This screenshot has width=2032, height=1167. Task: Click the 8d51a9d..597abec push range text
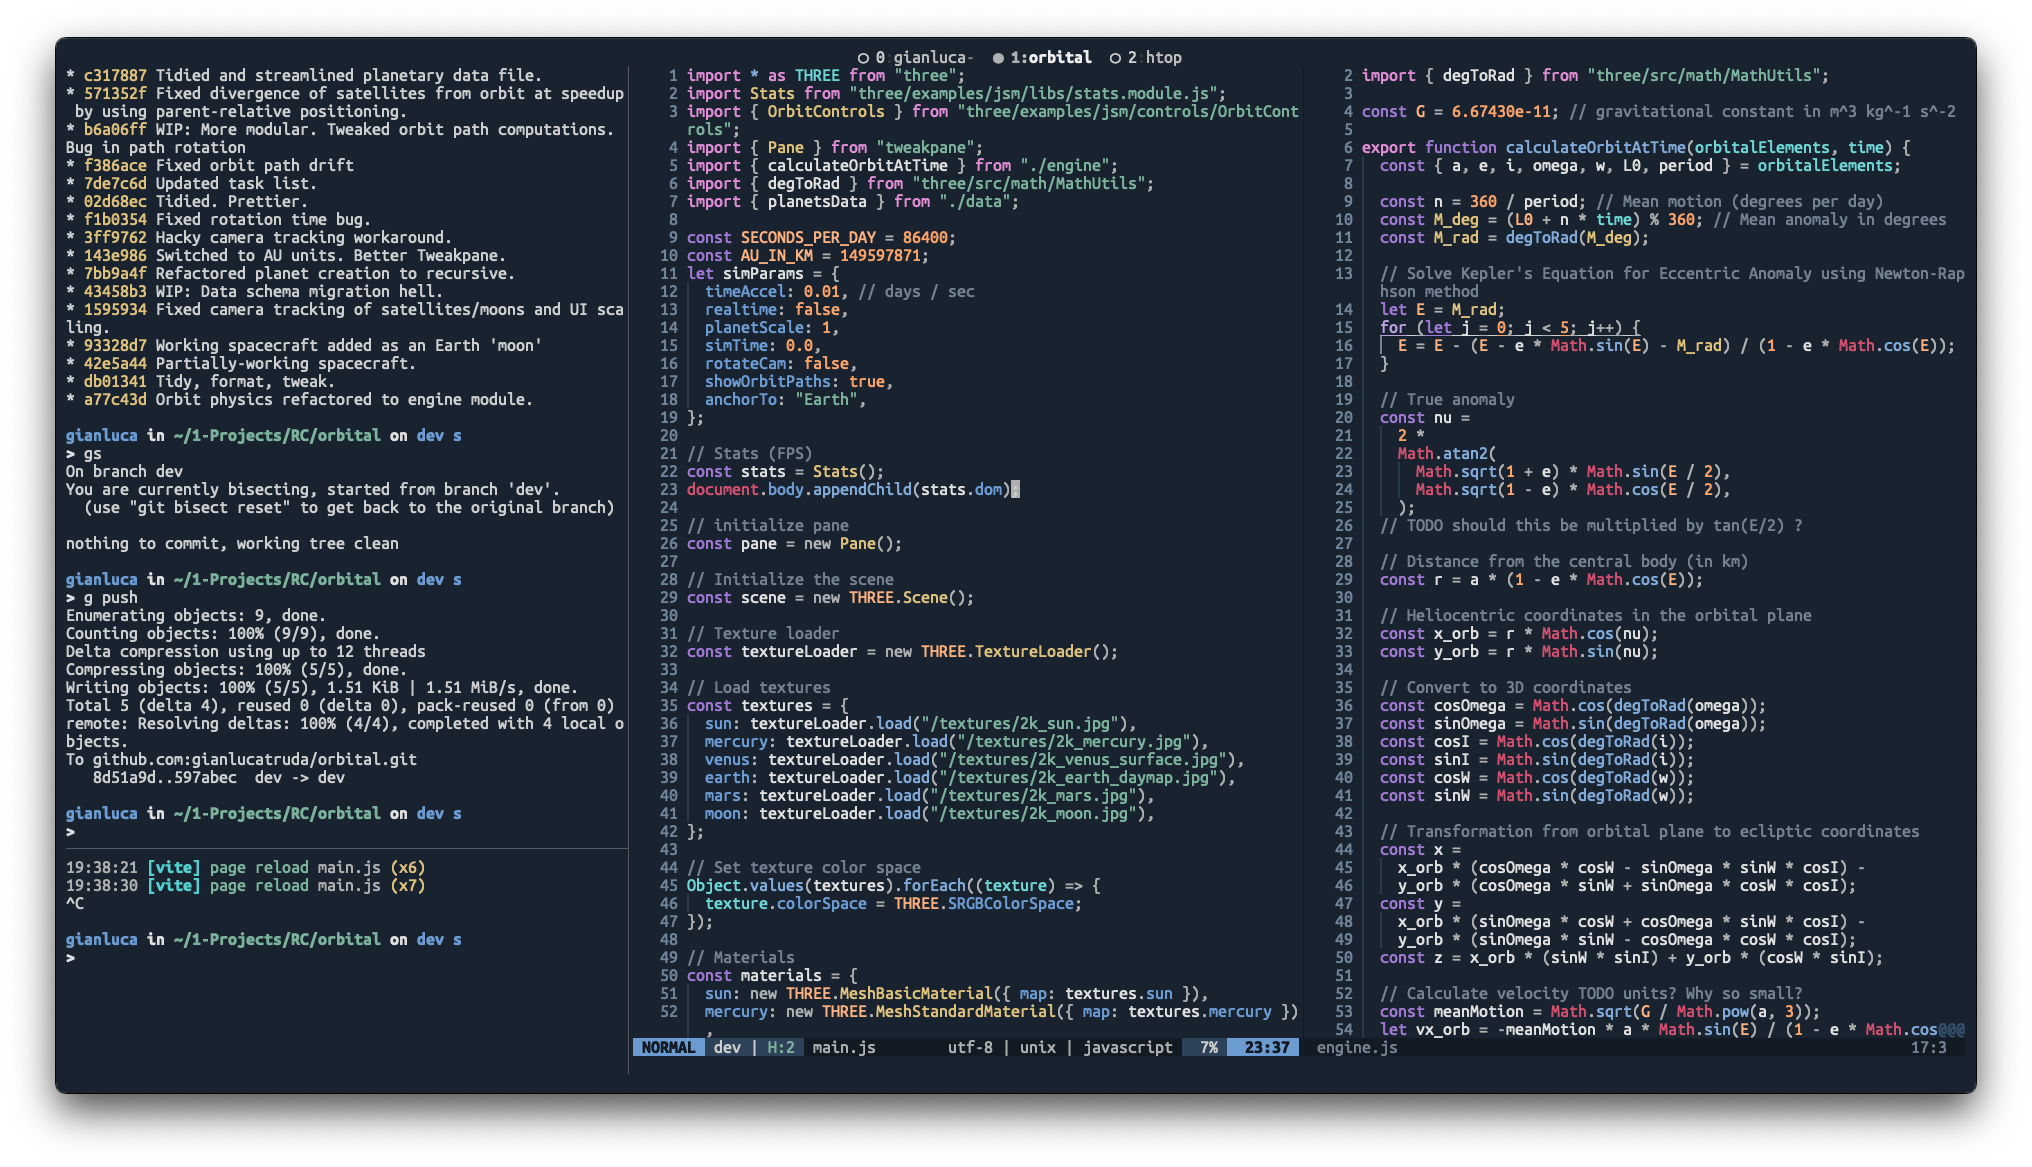(x=165, y=777)
